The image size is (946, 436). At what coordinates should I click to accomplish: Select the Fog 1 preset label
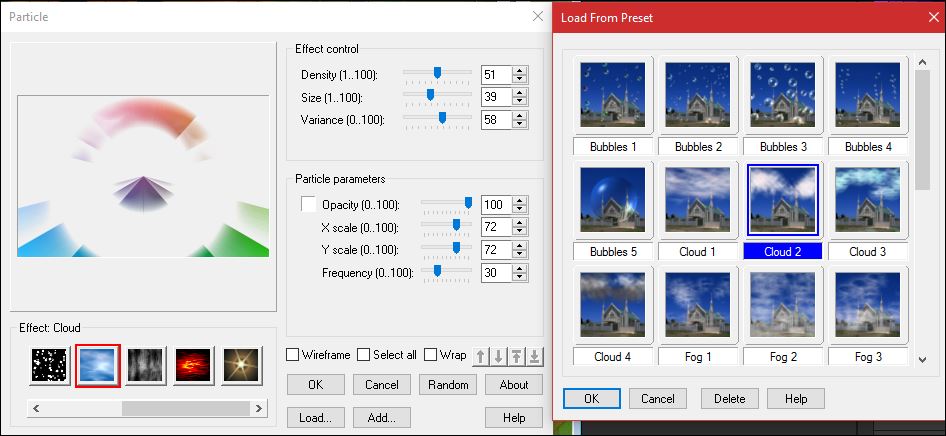click(698, 357)
